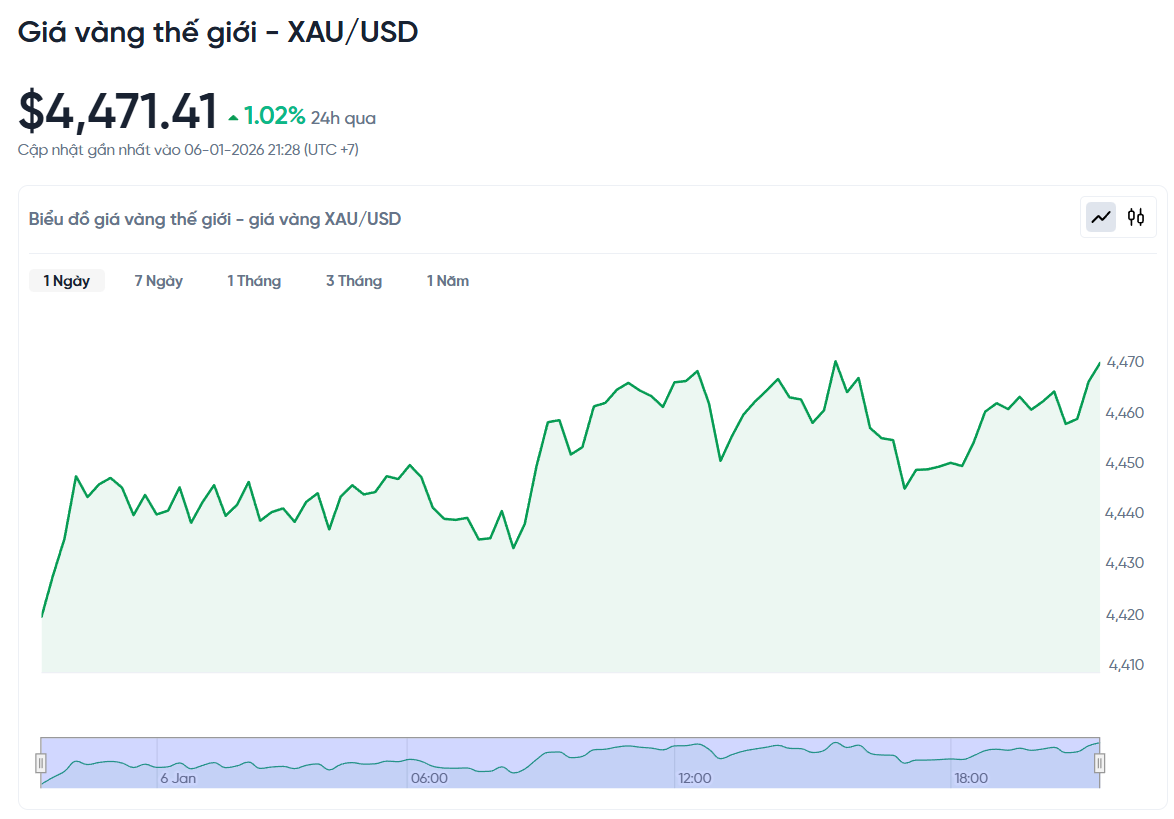Click the "18:00" label on the range bar

(x=973, y=777)
